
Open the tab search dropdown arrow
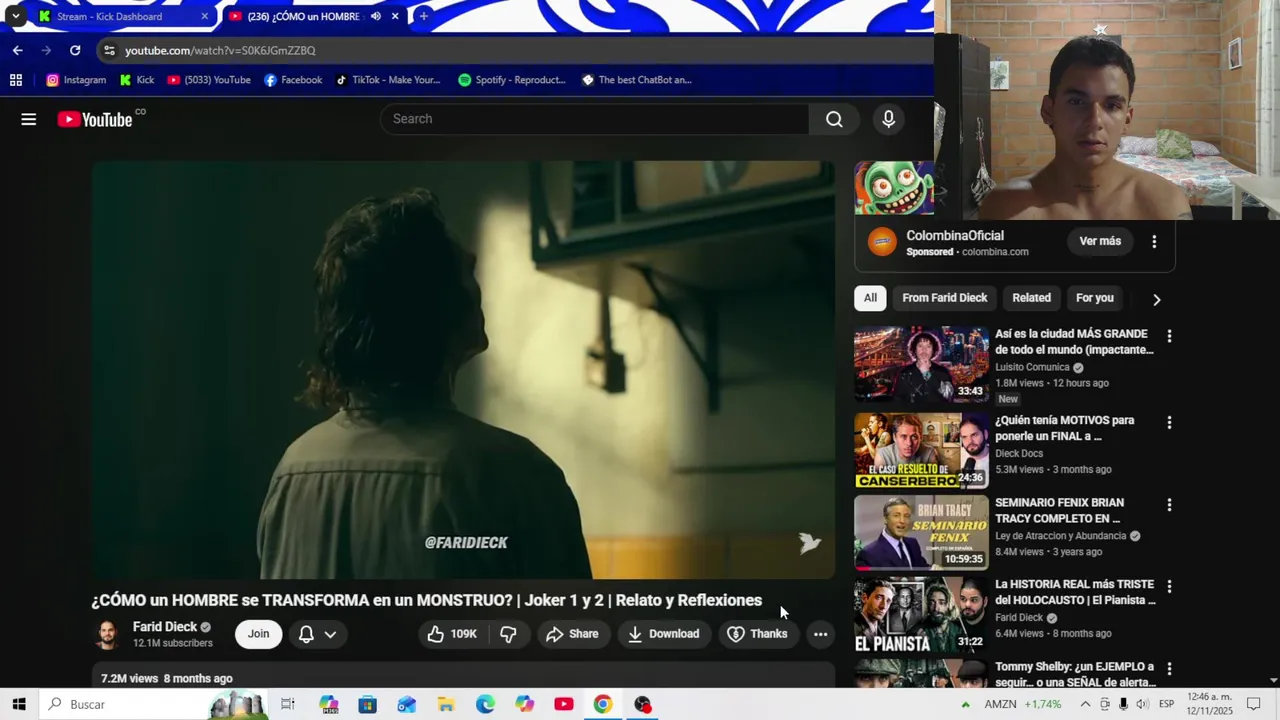(x=15, y=16)
